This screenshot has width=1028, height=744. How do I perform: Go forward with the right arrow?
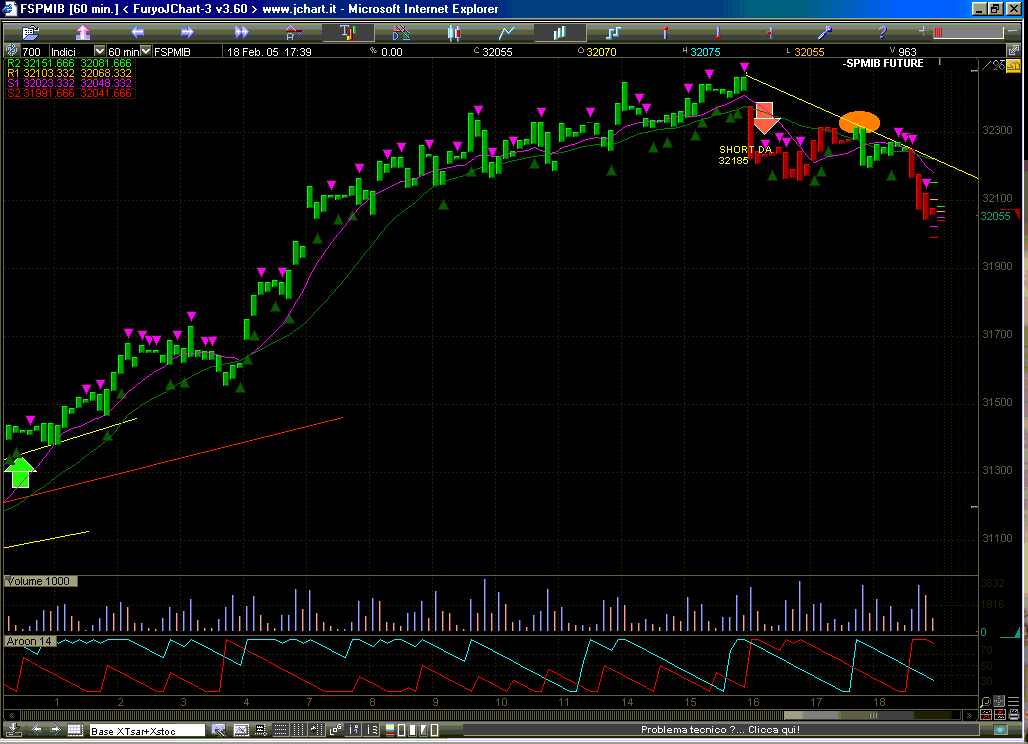pyautogui.click(x=187, y=33)
